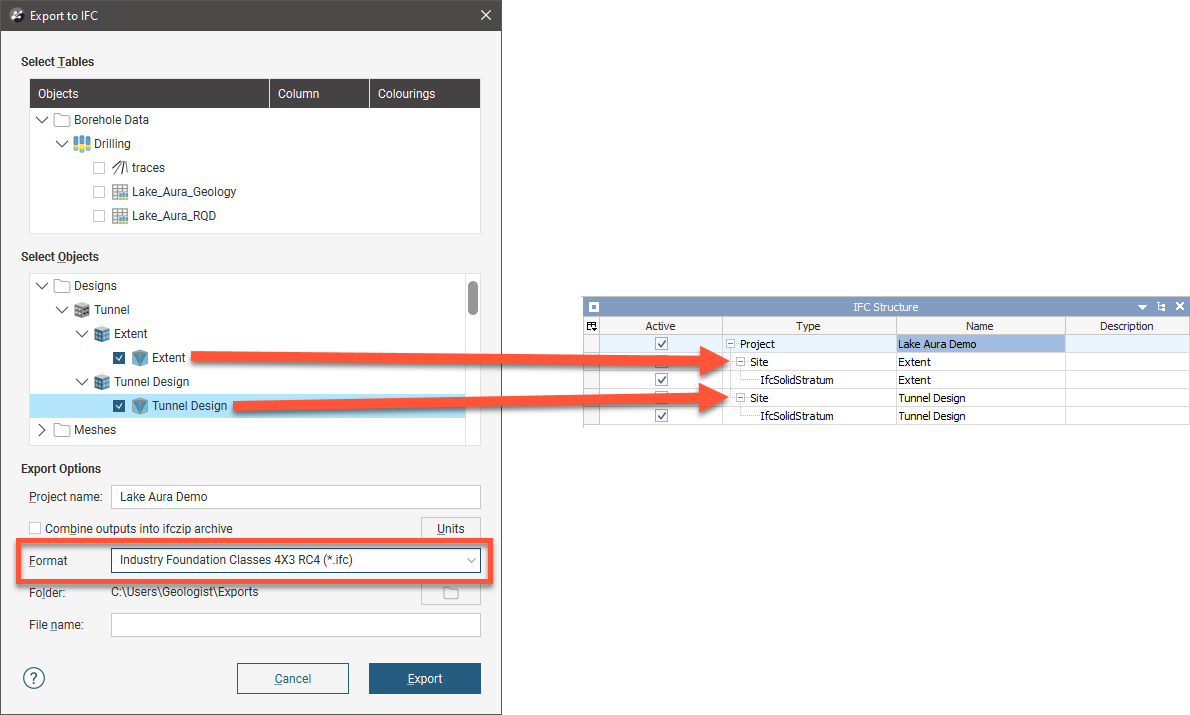1190x715 pixels.
Task: Click the File name input field
Action: [295, 625]
